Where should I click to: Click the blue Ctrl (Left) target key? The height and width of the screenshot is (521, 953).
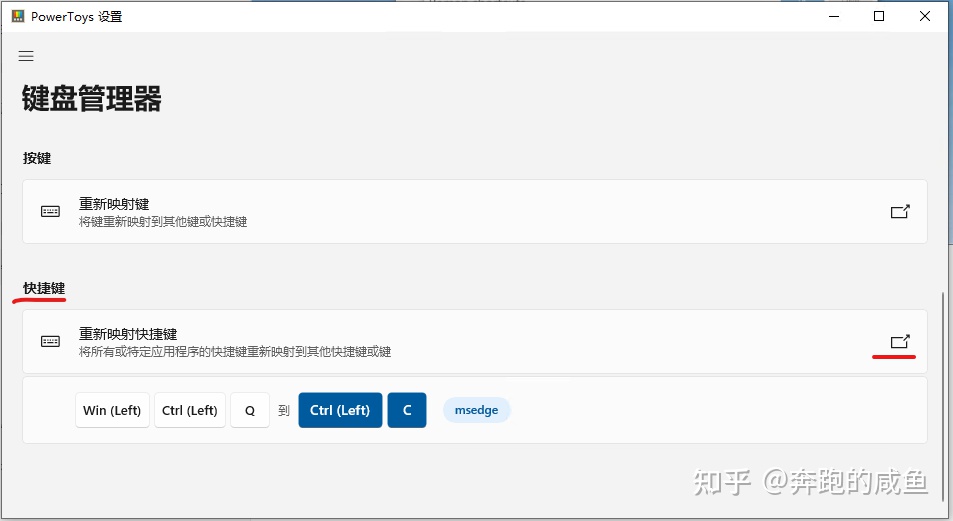[340, 410]
